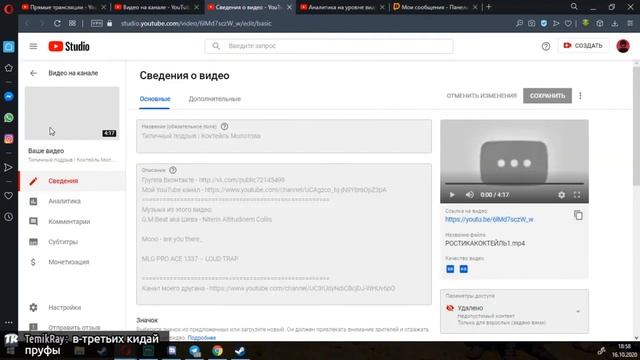Open the three-dot options menu beside СОХРАНИТЬ
The height and width of the screenshot is (360, 640).
(x=580, y=96)
